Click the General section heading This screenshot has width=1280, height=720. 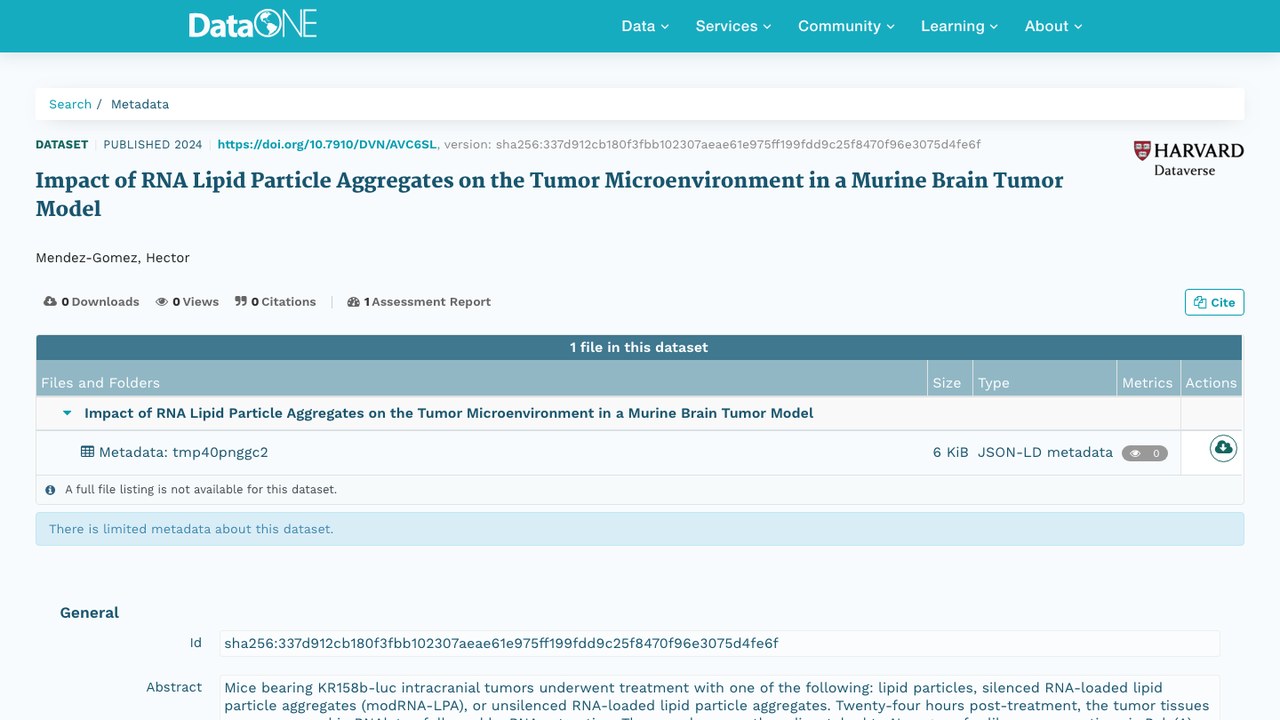point(89,613)
